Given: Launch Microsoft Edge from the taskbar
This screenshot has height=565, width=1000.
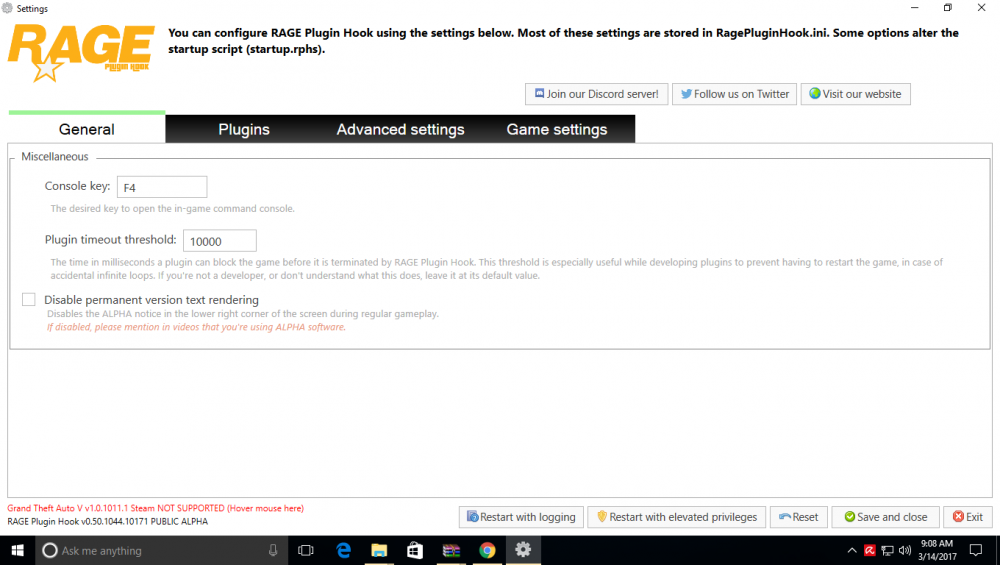Looking at the screenshot, I should point(344,550).
